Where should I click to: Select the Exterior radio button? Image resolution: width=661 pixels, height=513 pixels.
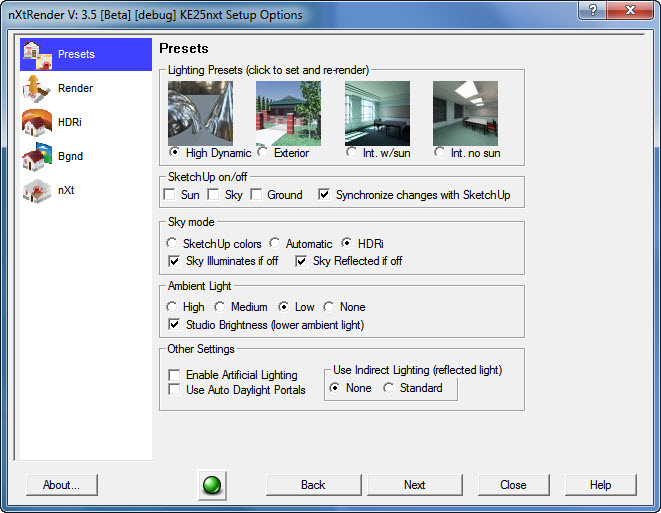(262, 152)
